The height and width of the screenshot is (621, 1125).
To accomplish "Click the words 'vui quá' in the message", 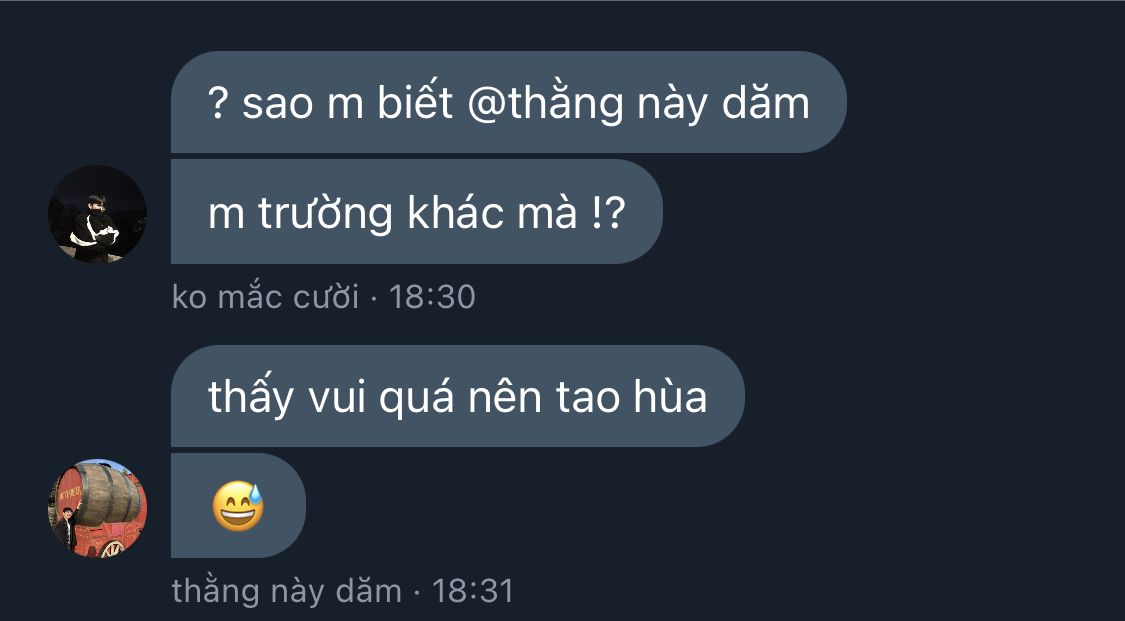I will 381,398.
